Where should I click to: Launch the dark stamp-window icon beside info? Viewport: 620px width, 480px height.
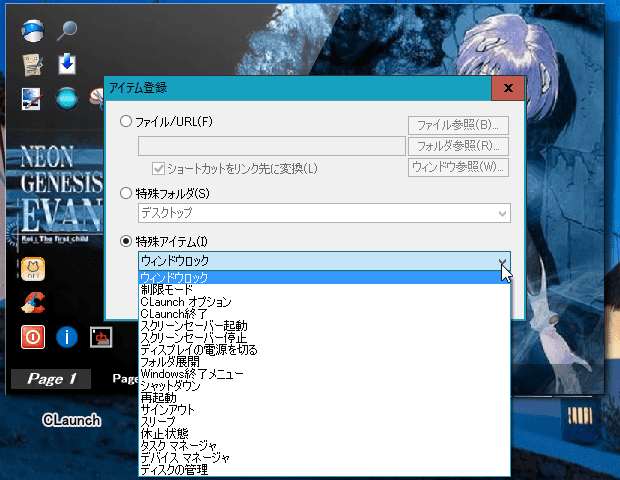coord(101,337)
